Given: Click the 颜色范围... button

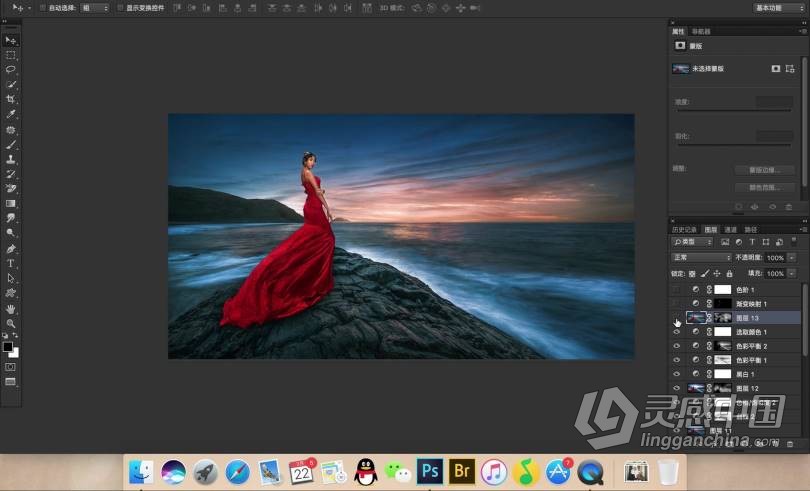Looking at the screenshot, I should point(765,187).
